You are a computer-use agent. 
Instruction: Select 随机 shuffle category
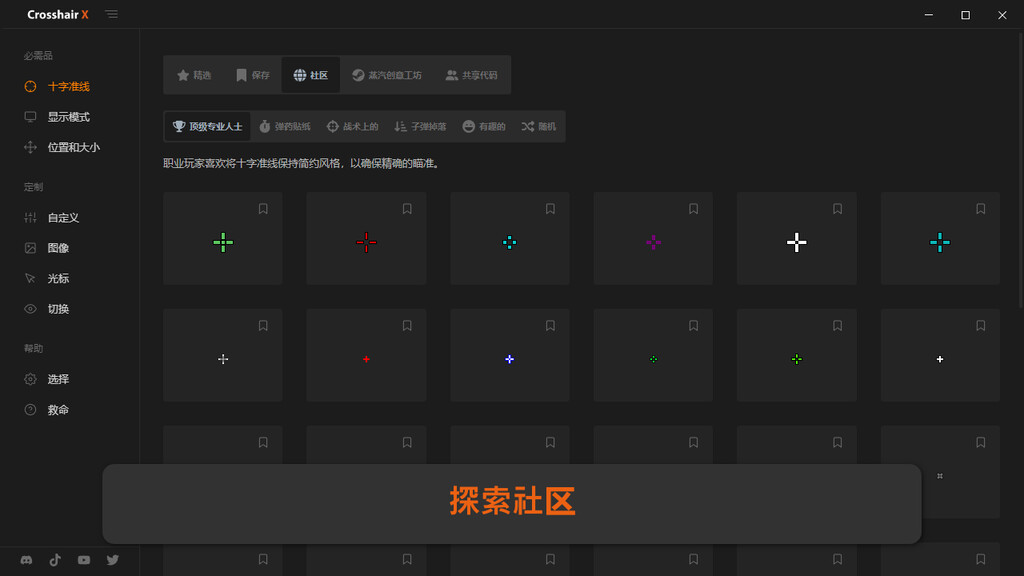(x=539, y=127)
